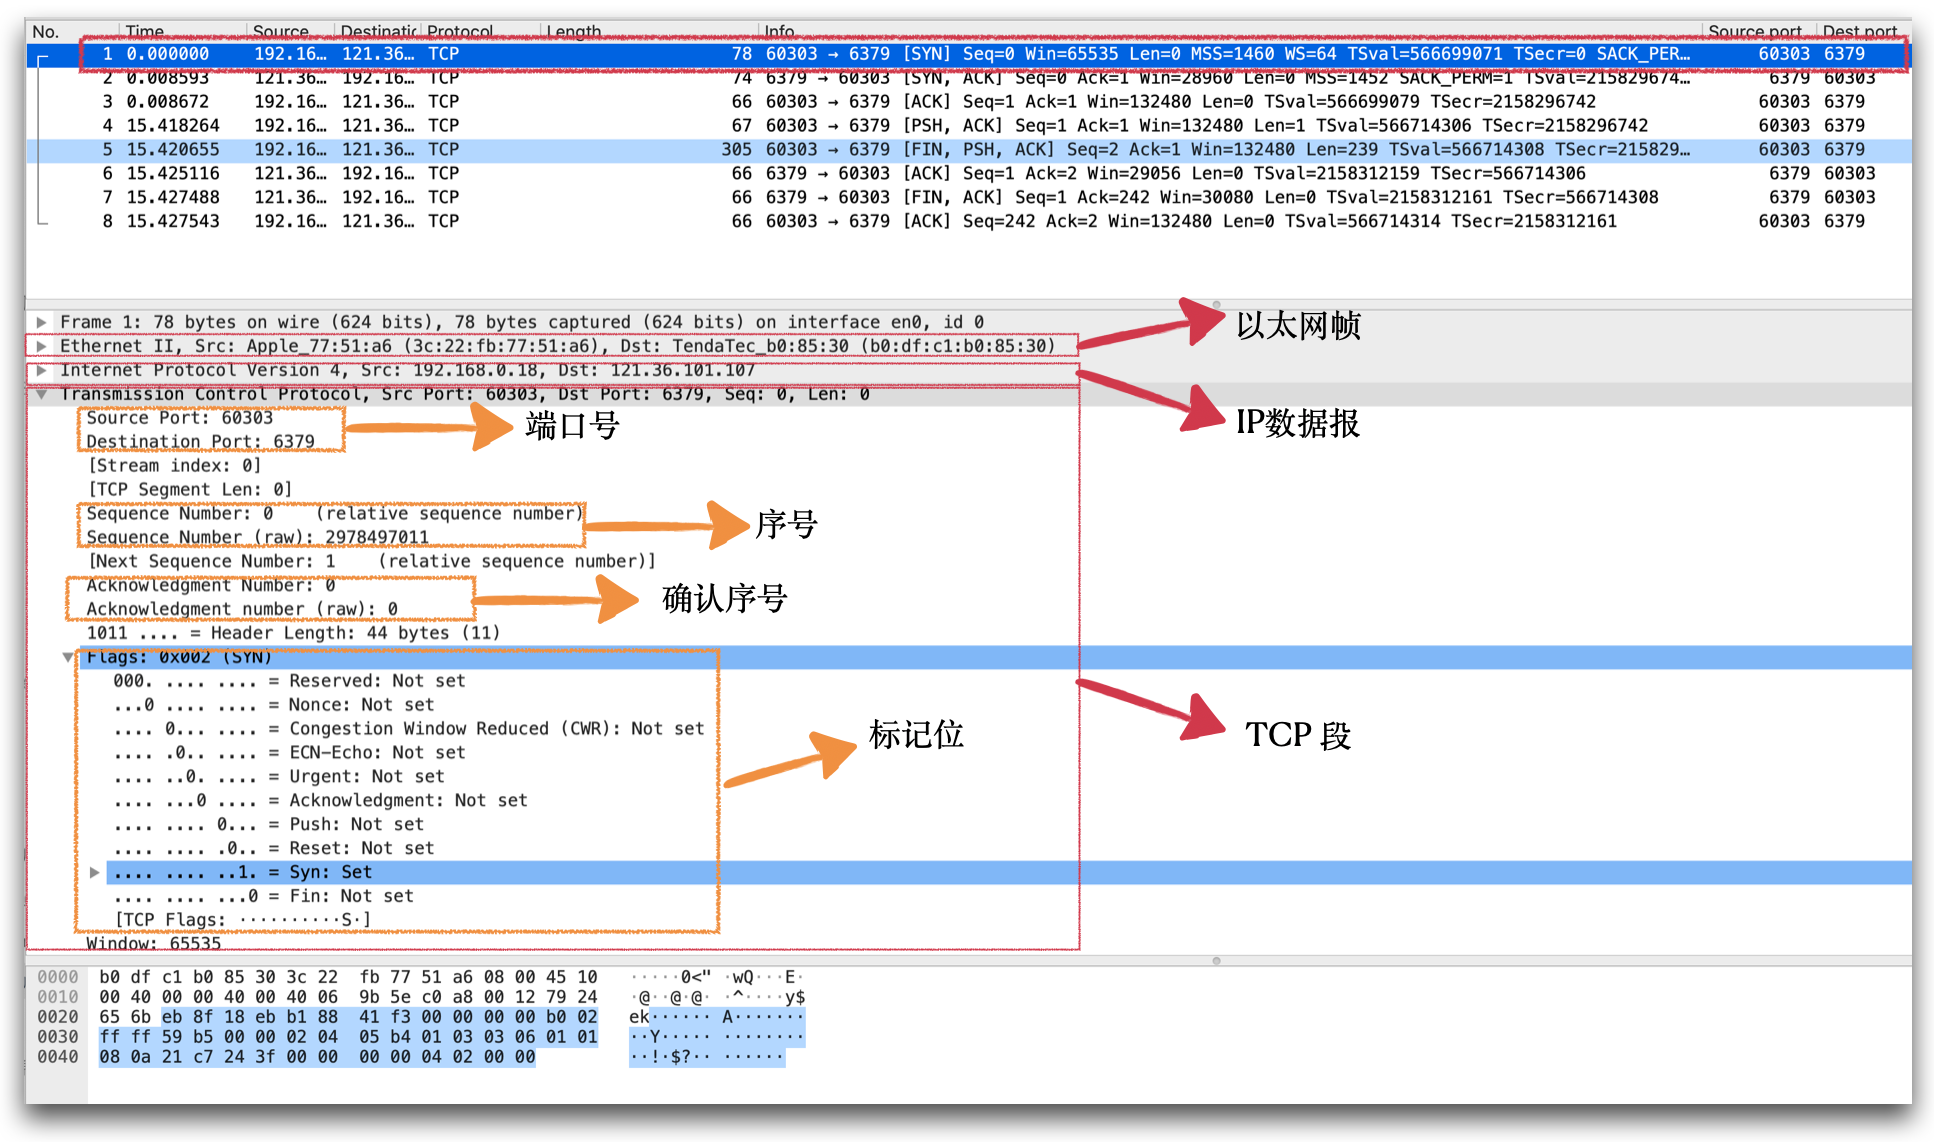The image size is (1934, 1142).
Task: Collapse the Flags: 0x002 (SYN) tree
Action: click(x=68, y=657)
